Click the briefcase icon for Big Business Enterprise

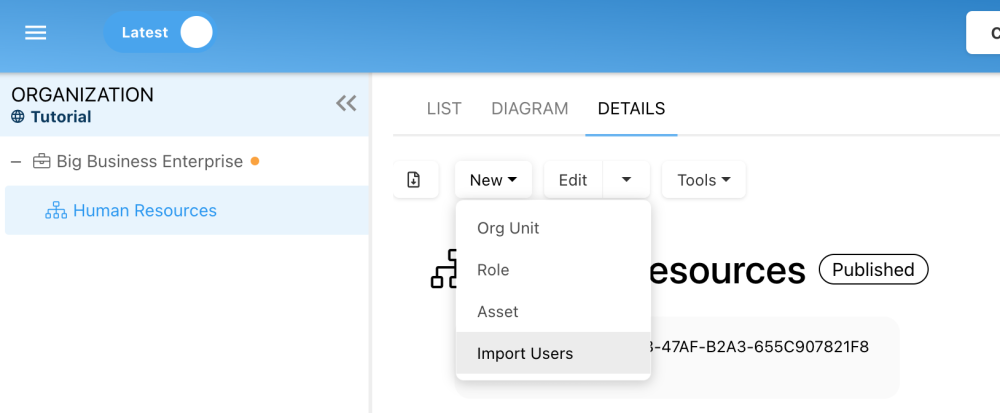[42, 161]
